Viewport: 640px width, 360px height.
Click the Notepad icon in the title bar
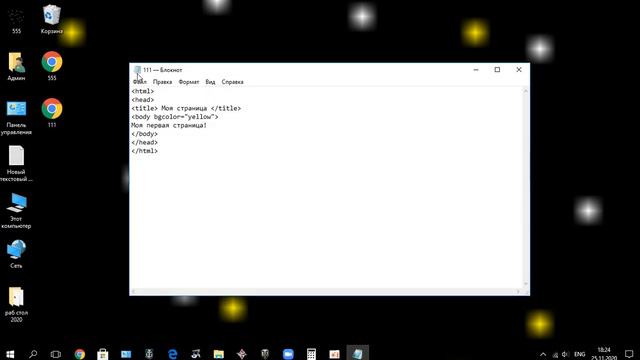coord(138,70)
